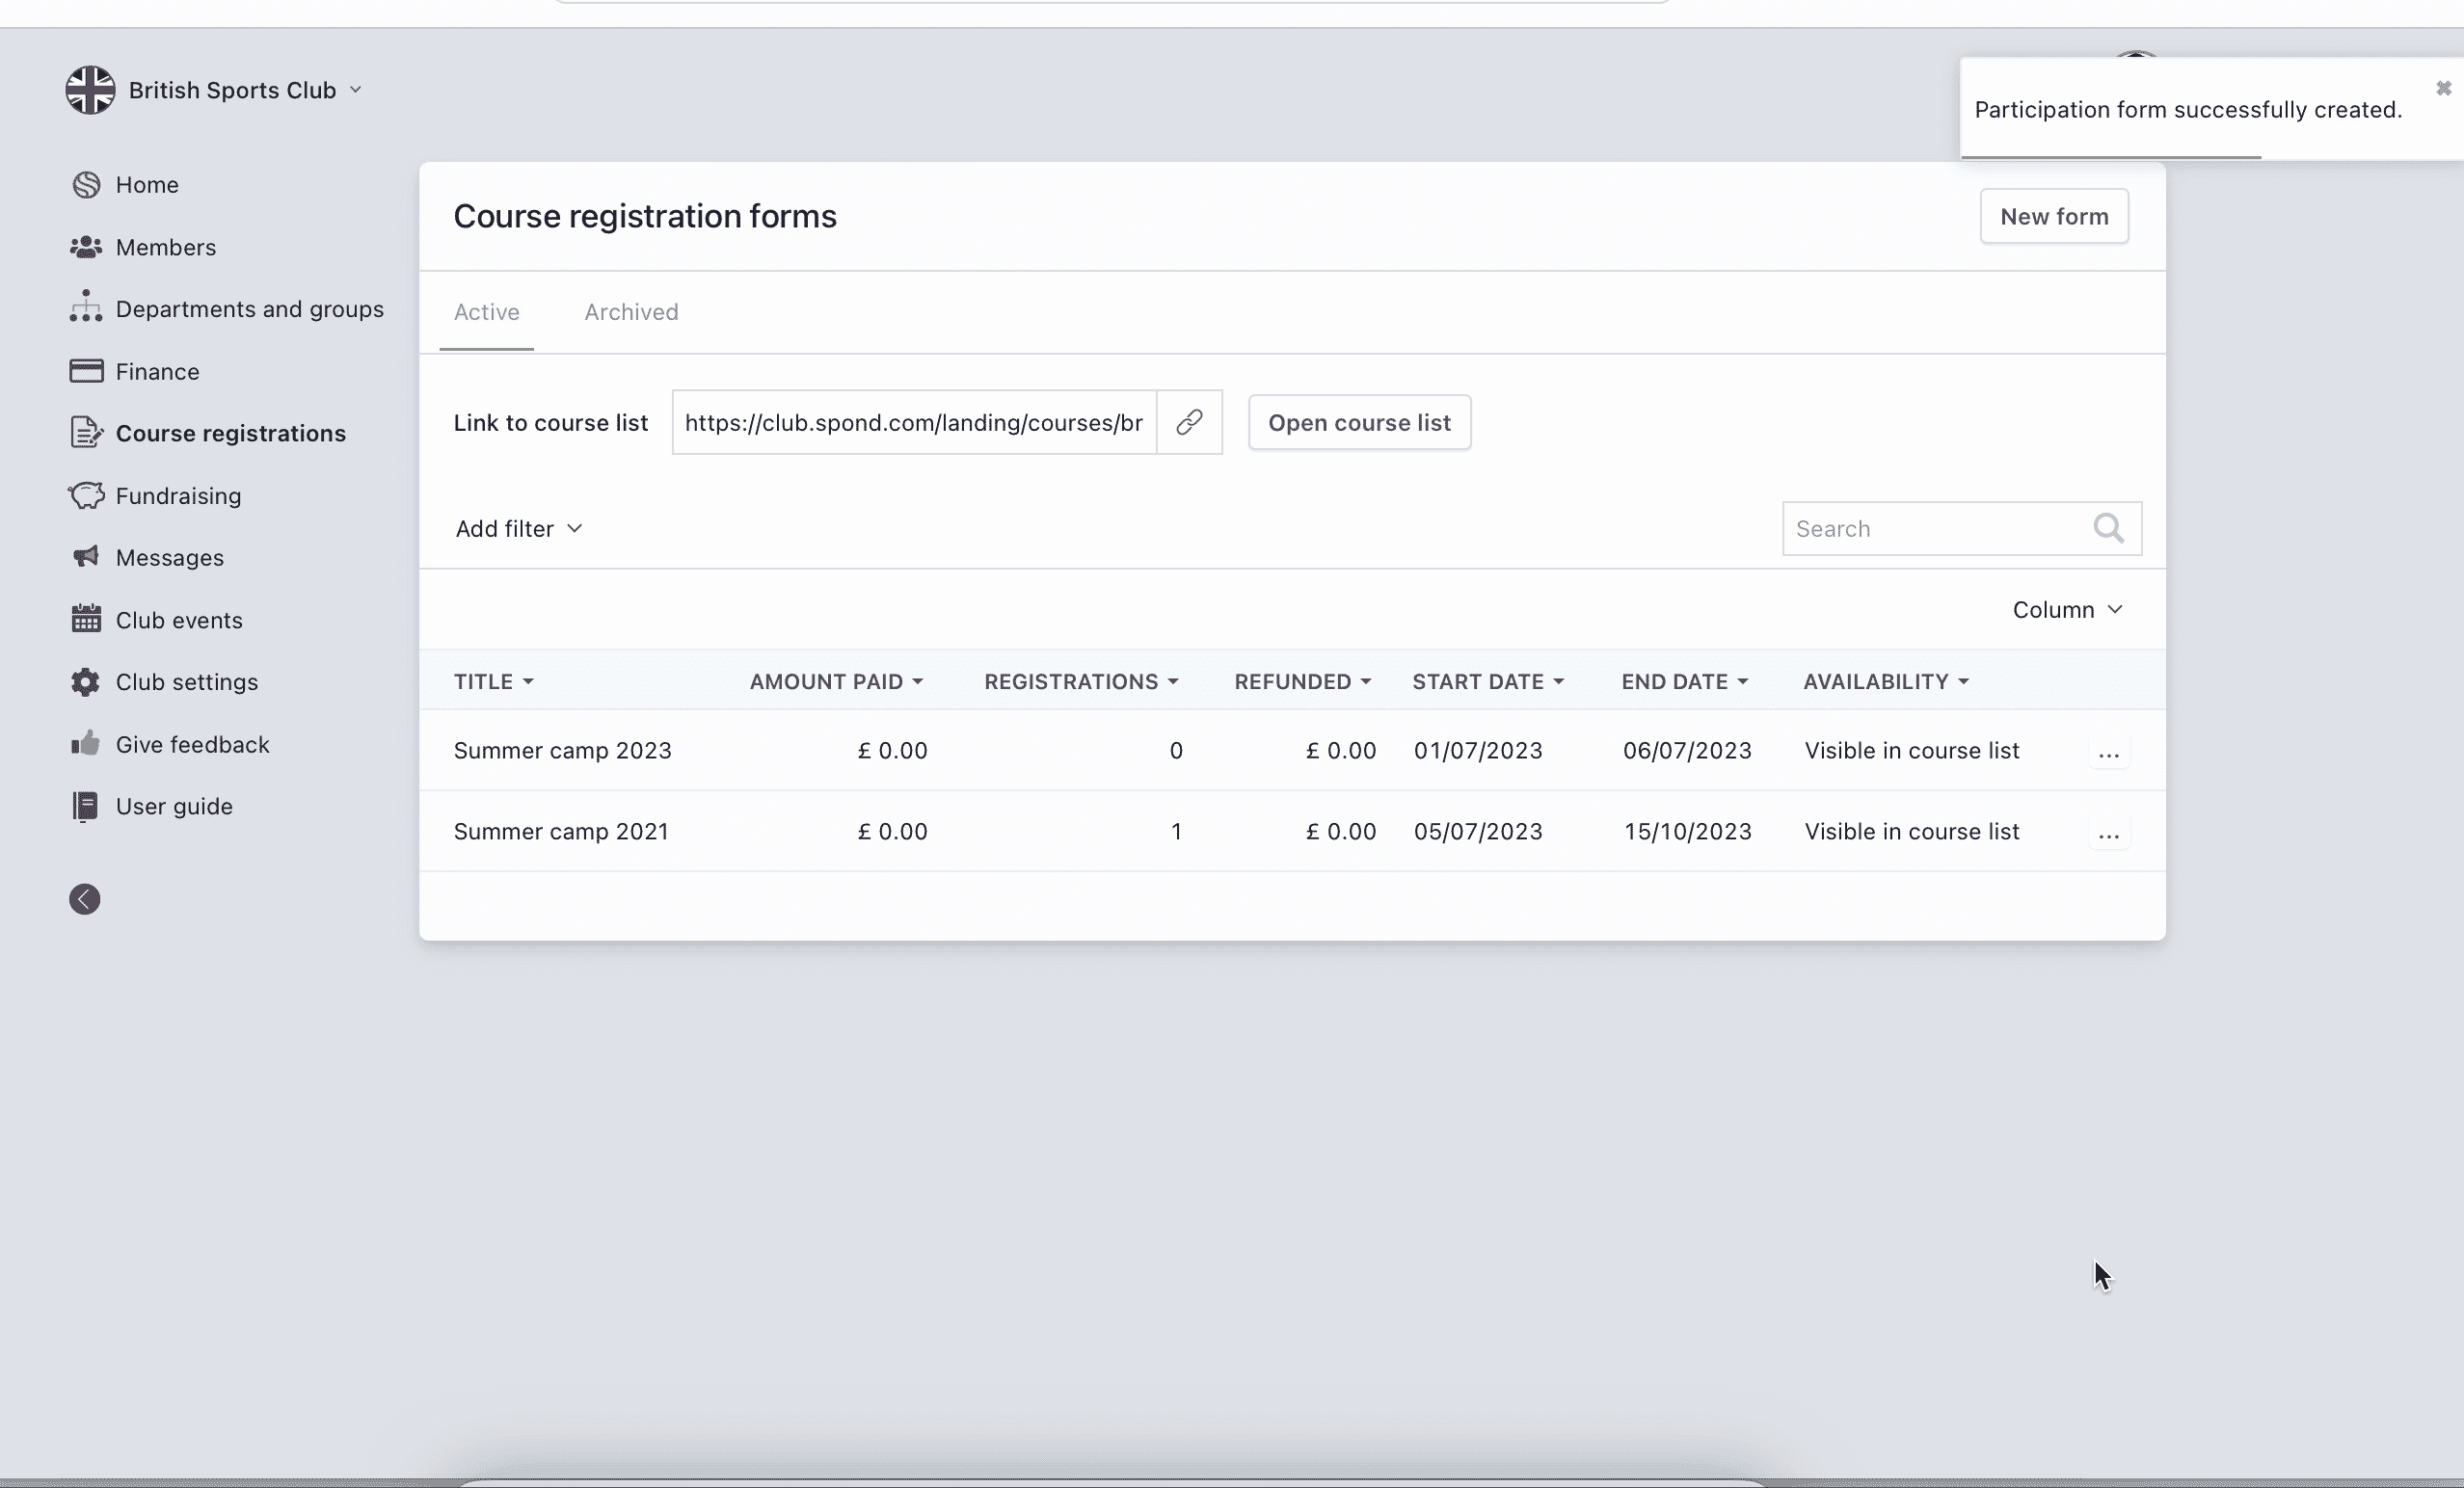The height and width of the screenshot is (1488, 2464).
Task: Click Fundraising piggy bank icon
Action: [x=86, y=496]
